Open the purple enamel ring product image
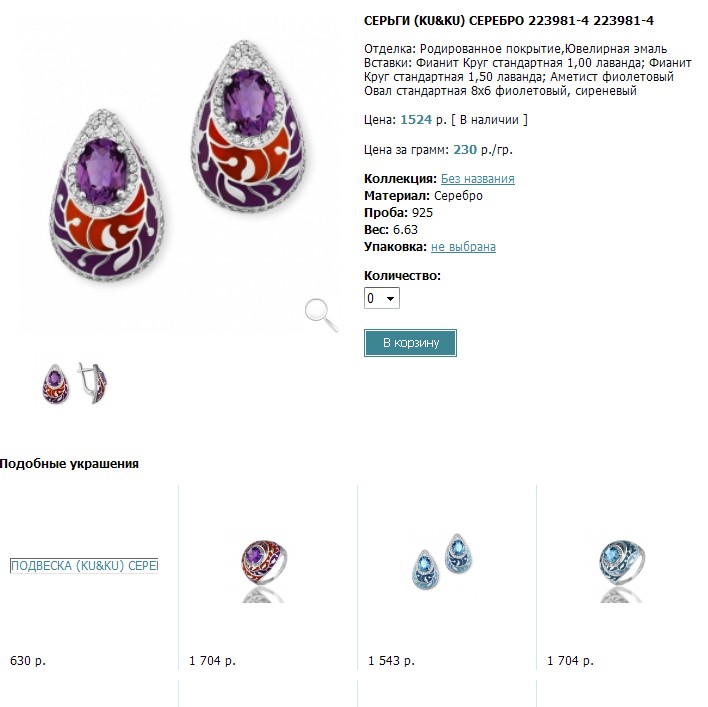The image size is (708, 707). tap(264, 571)
